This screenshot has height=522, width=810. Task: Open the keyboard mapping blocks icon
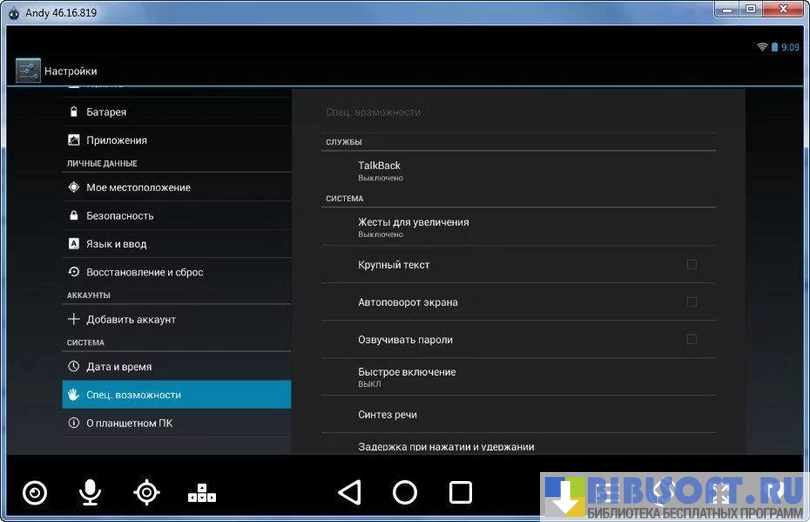(x=202, y=492)
